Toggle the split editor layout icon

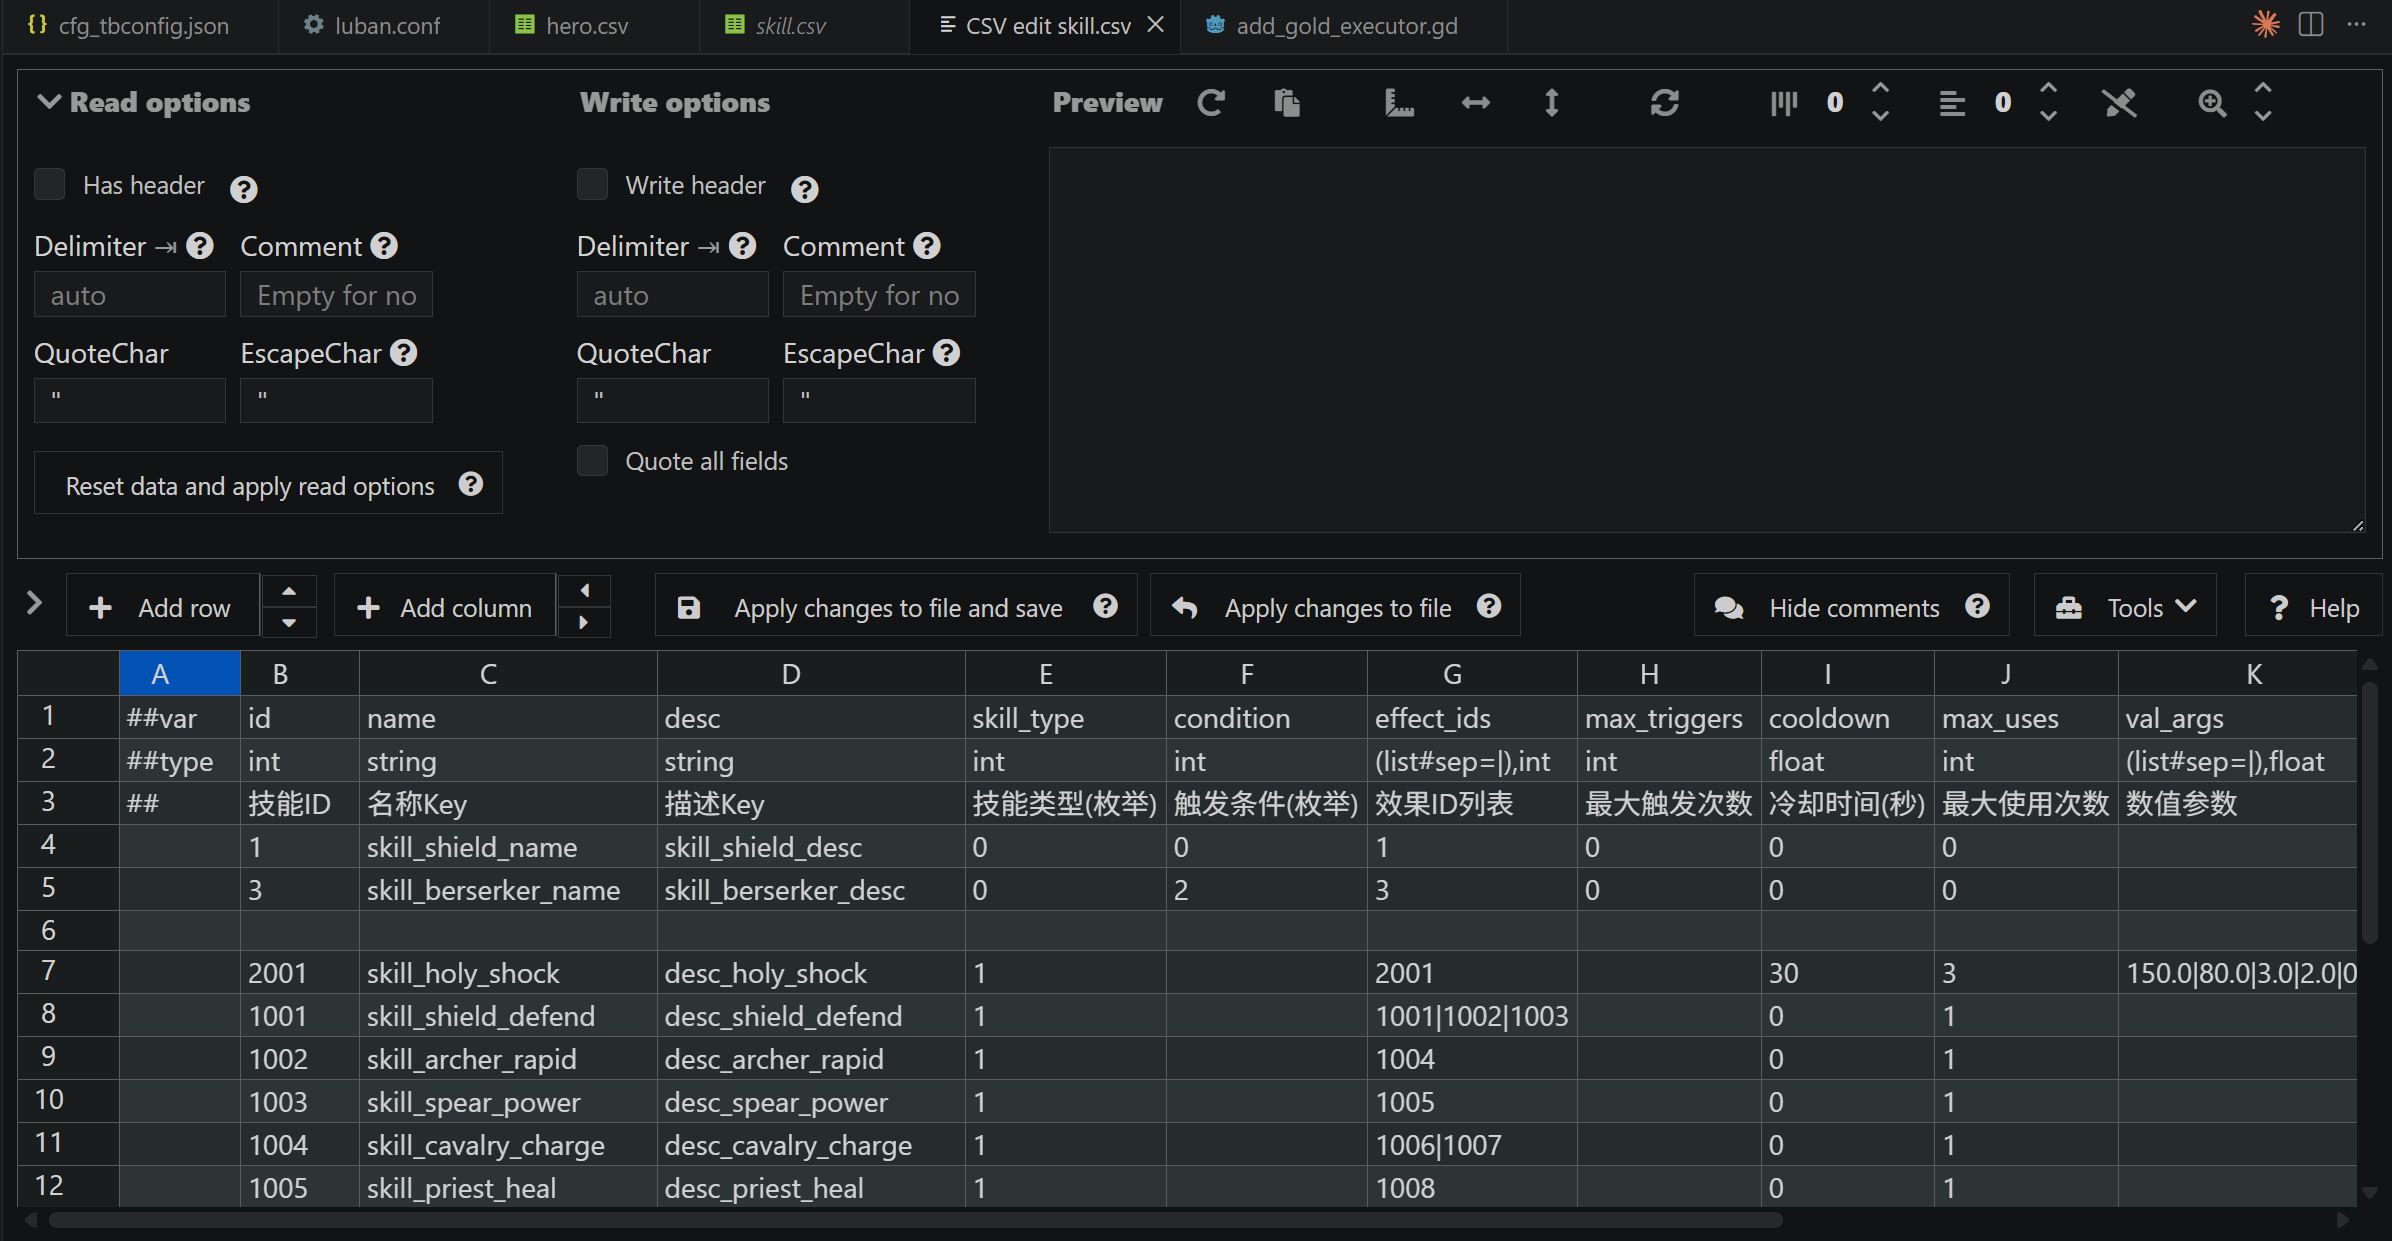click(2311, 24)
